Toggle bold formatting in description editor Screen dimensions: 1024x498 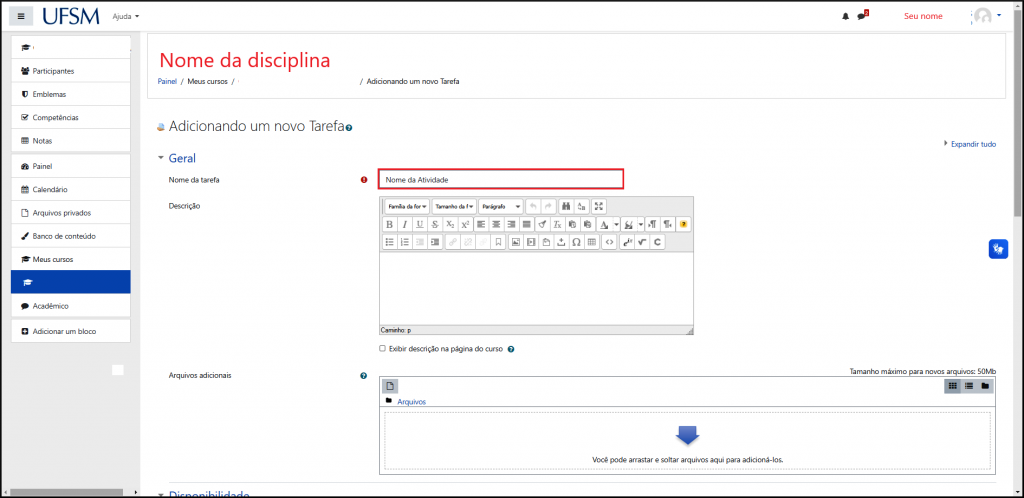click(389, 224)
